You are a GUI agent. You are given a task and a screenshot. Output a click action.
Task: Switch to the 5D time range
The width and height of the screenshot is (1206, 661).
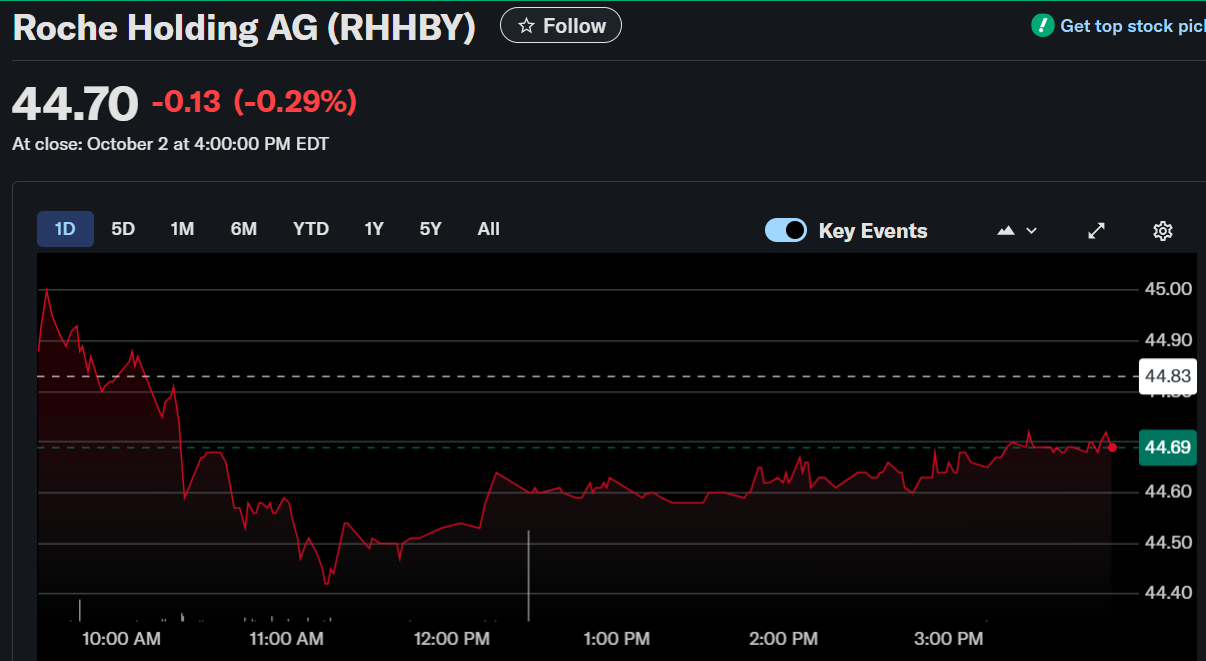(x=123, y=229)
